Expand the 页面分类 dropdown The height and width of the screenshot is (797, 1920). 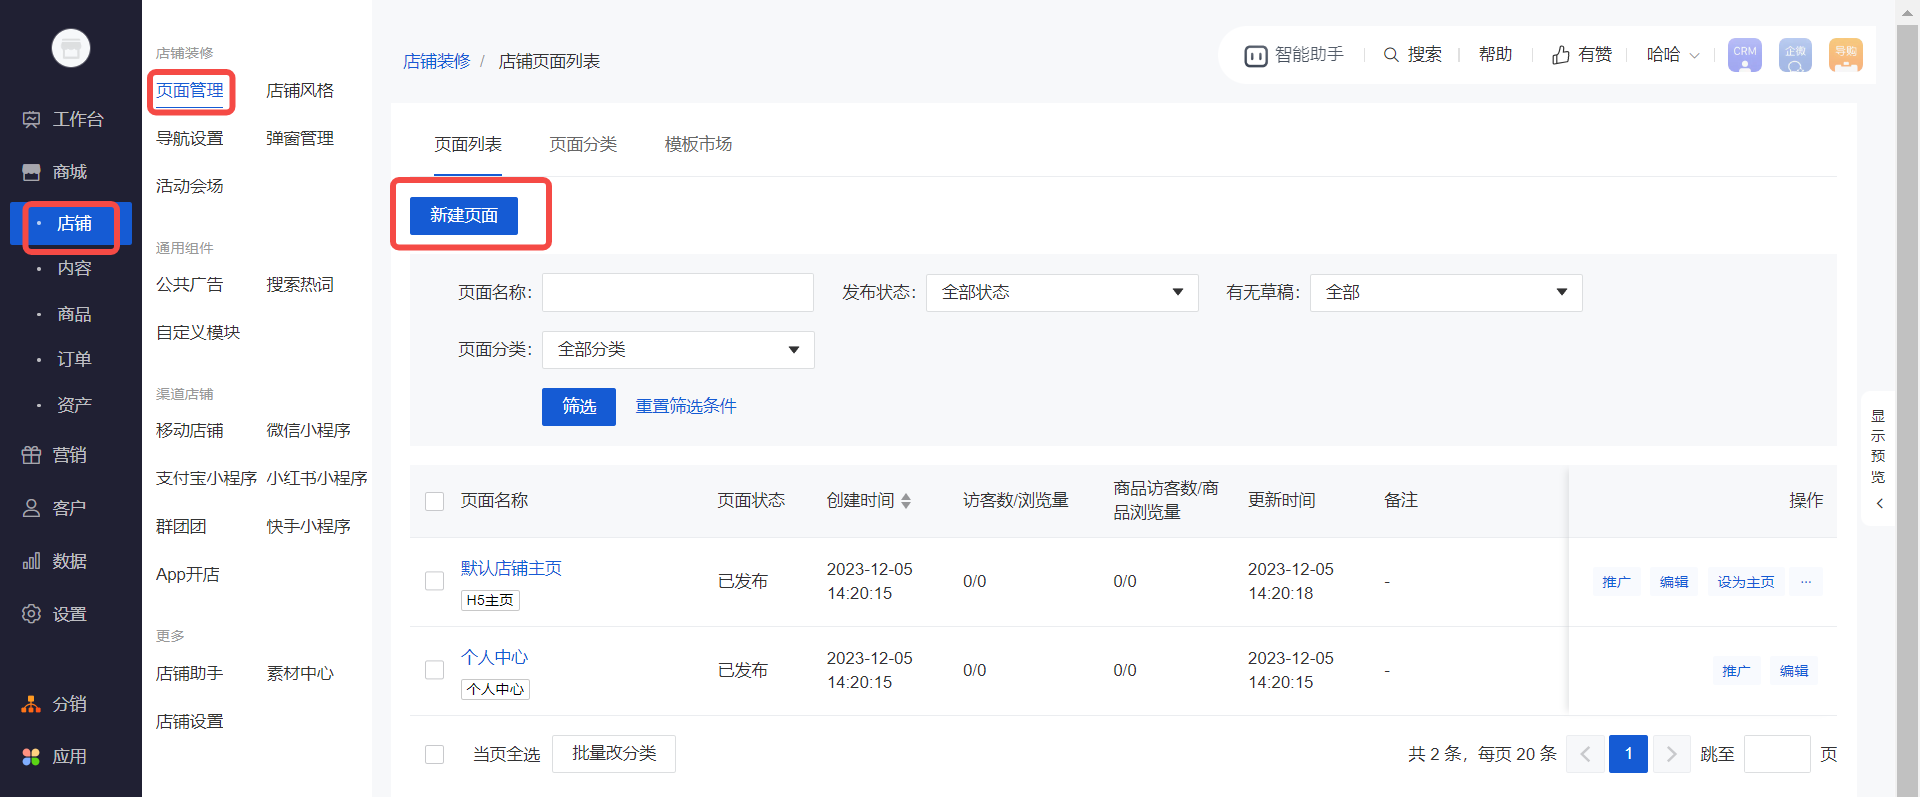[678, 350]
